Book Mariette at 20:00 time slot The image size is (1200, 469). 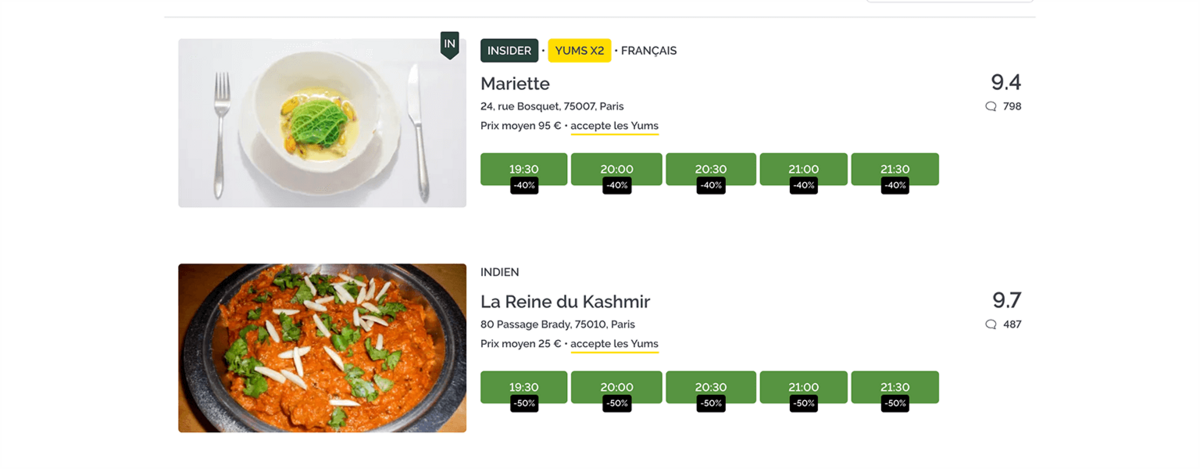616,169
